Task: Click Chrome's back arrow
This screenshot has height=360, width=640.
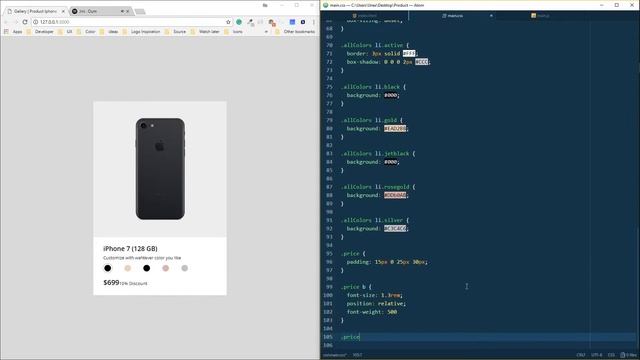Action: point(6,22)
